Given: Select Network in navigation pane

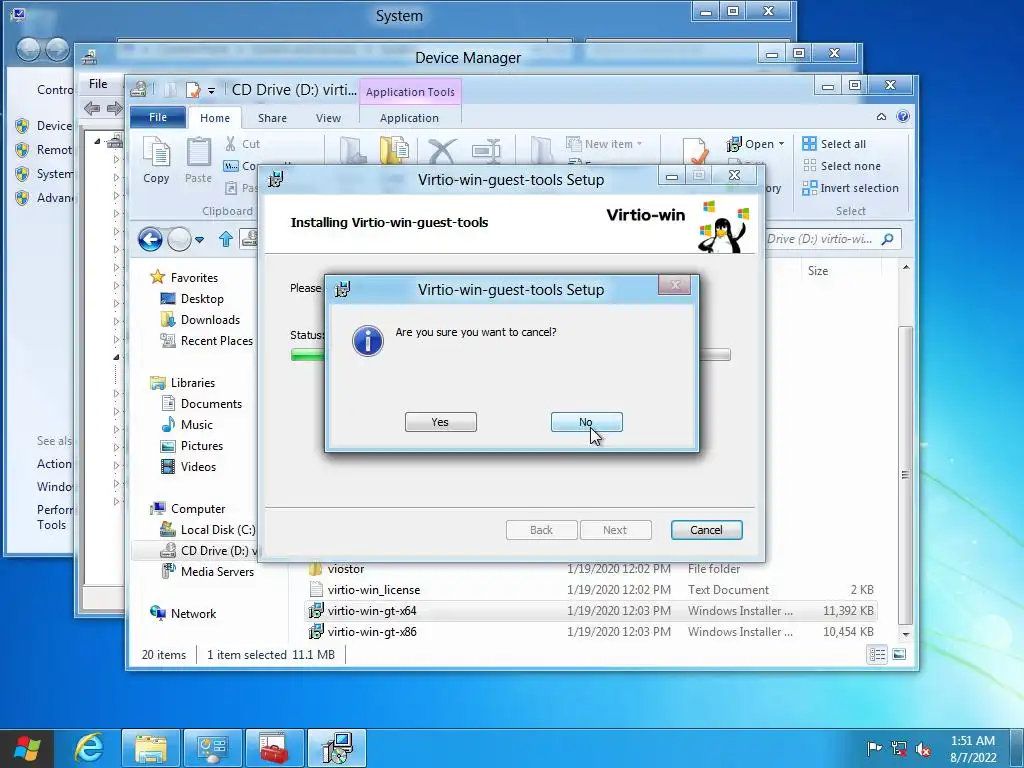Looking at the screenshot, I should click(193, 613).
